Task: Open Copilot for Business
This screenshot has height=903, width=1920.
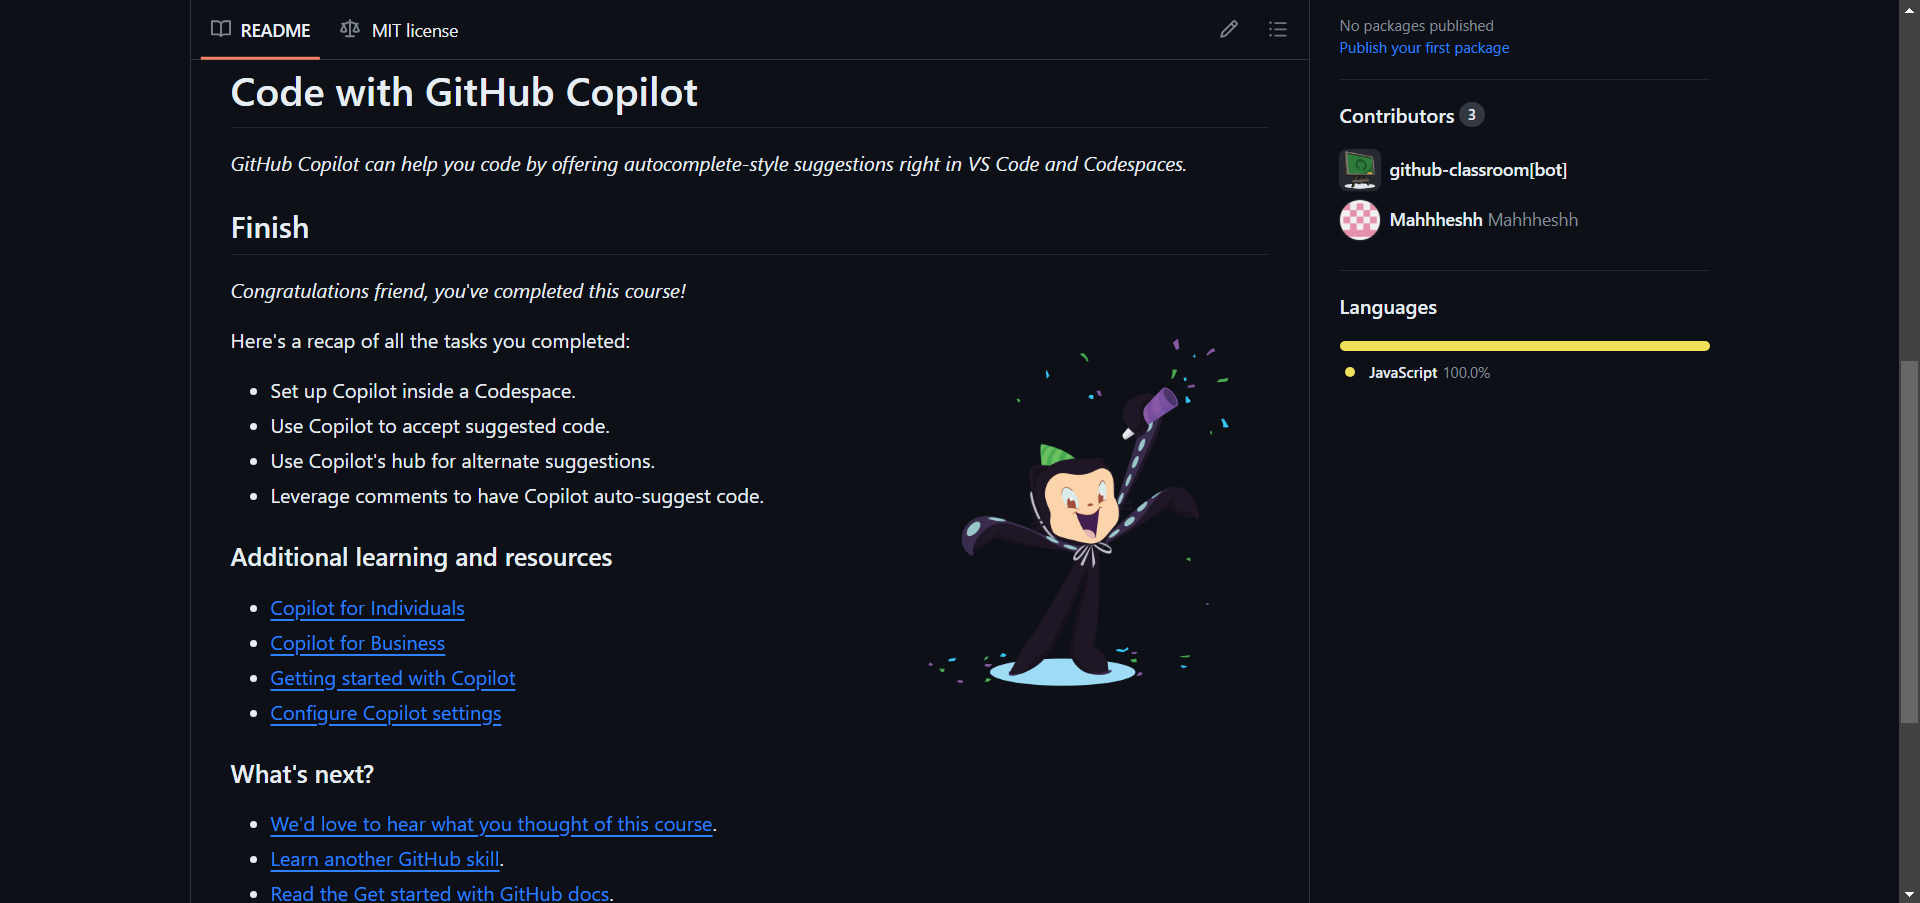Action: pyautogui.click(x=357, y=643)
